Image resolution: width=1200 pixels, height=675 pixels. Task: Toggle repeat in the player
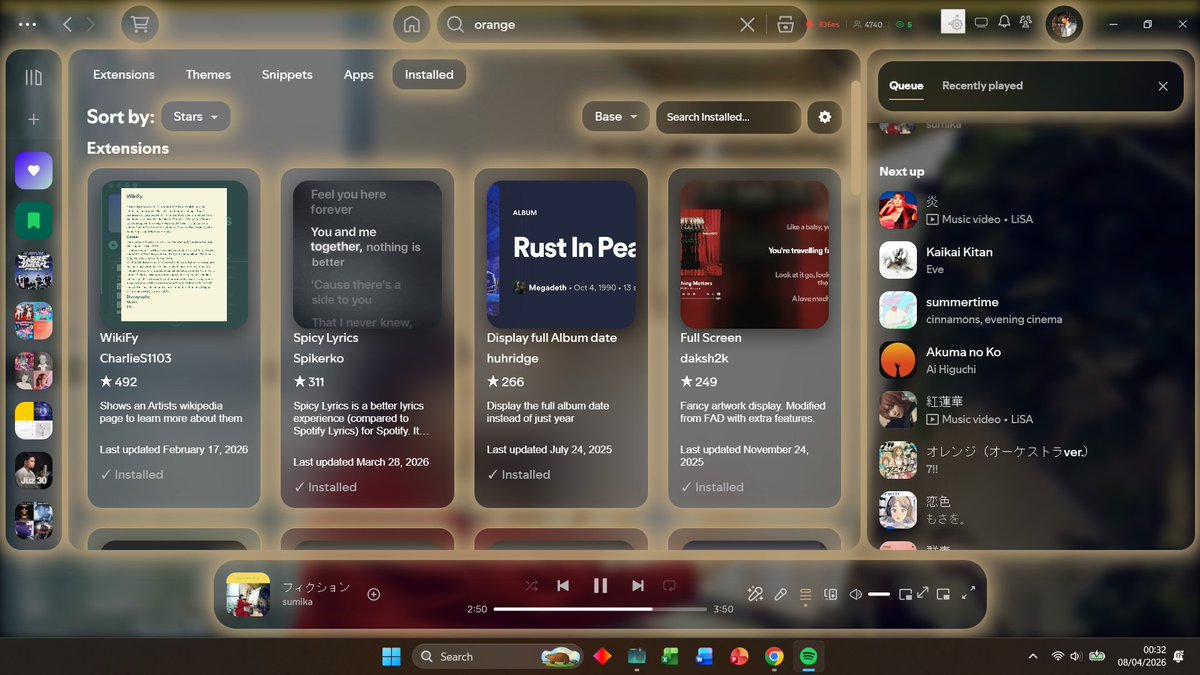tap(669, 585)
